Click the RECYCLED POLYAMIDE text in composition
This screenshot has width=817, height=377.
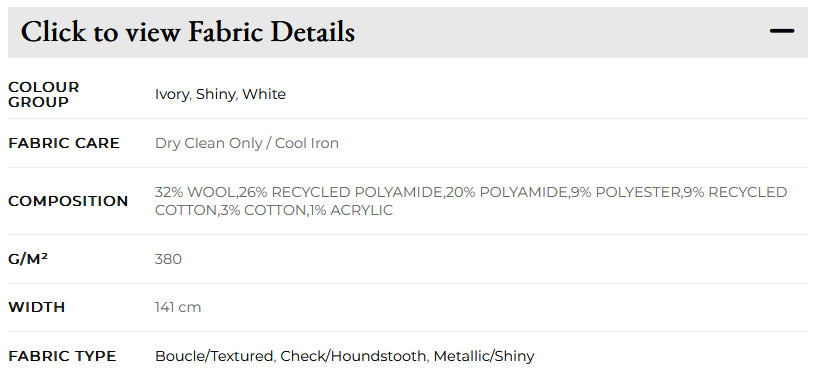(x=356, y=192)
